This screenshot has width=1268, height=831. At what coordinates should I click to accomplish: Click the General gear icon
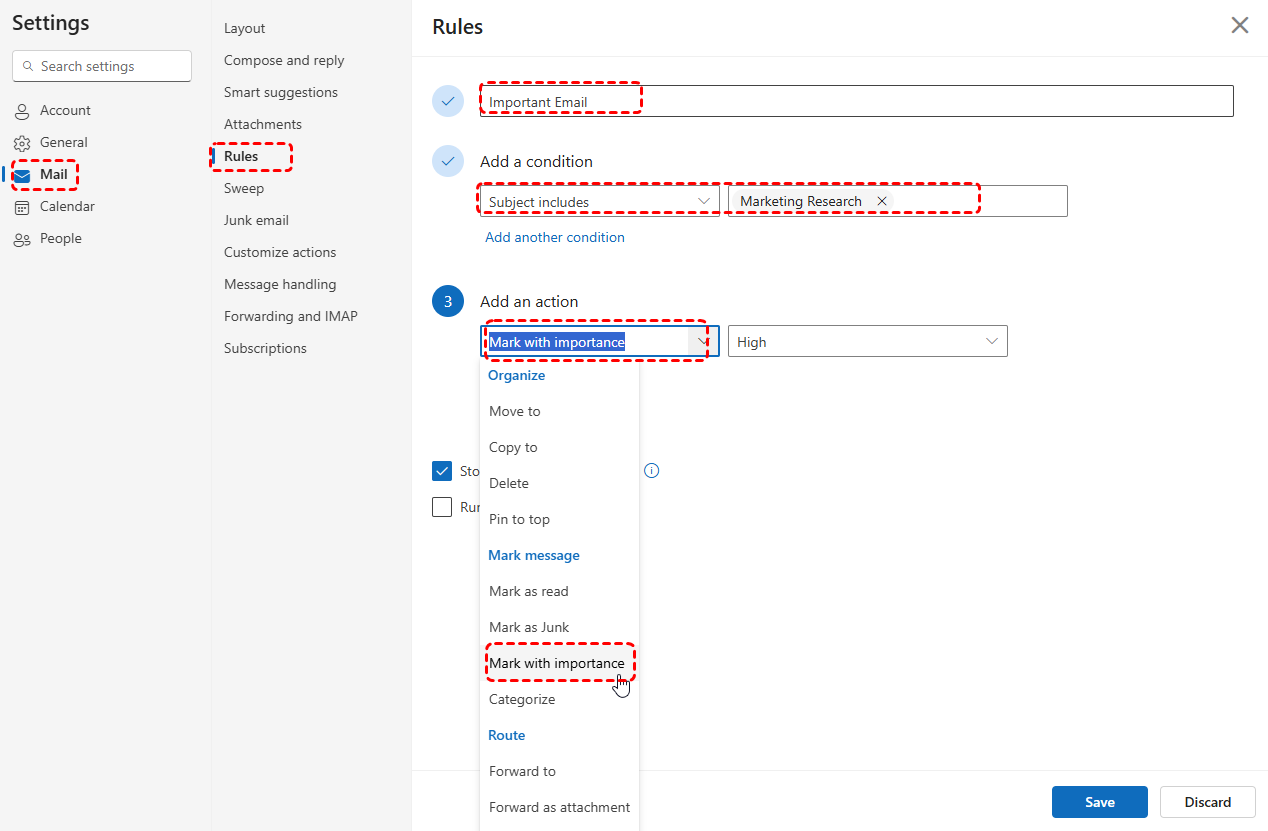tap(22, 143)
